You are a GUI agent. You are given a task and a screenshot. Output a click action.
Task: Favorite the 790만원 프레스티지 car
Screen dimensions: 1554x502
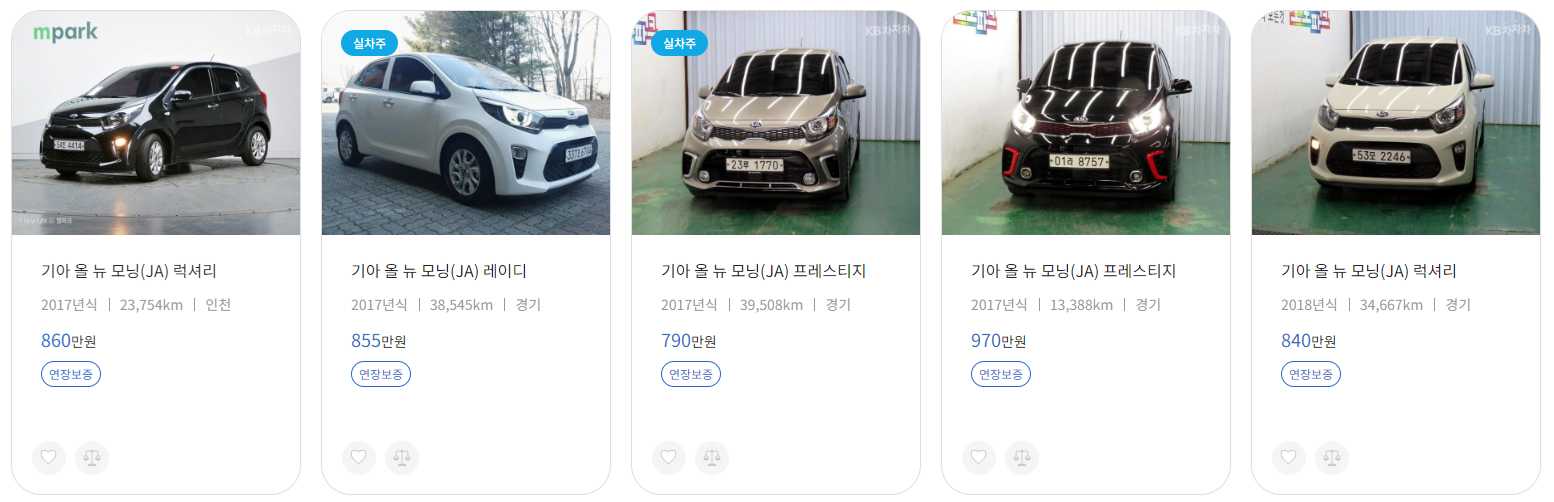click(669, 458)
